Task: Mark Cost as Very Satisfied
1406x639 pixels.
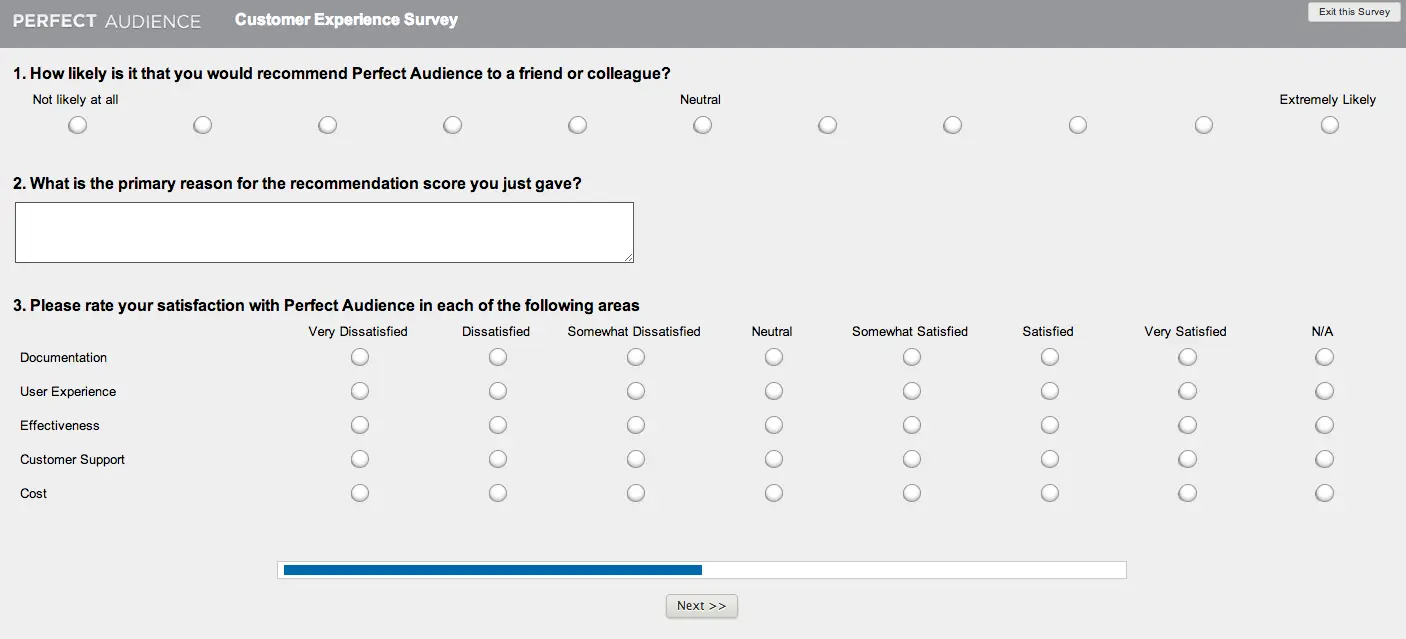Action: [x=1187, y=493]
